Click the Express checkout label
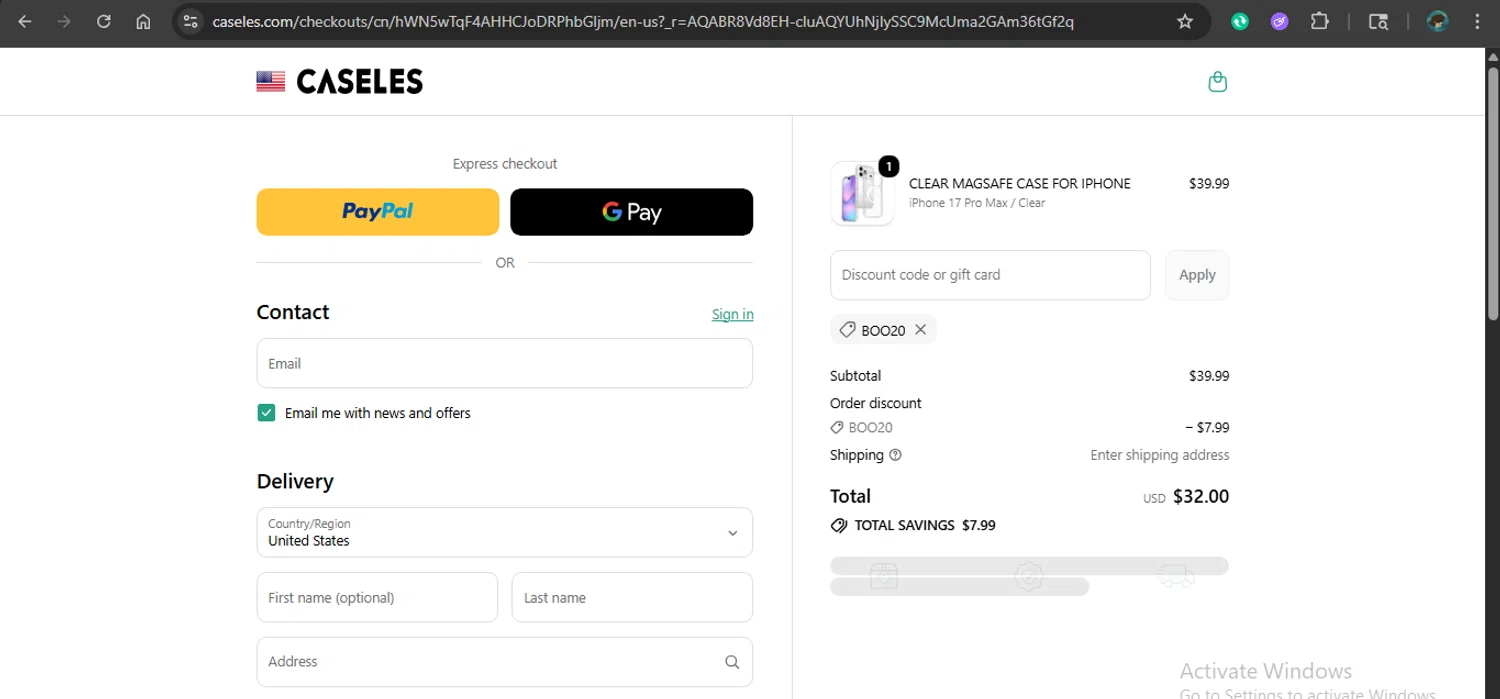The height and width of the screenshot is (699, 1500). click(505, 164)
